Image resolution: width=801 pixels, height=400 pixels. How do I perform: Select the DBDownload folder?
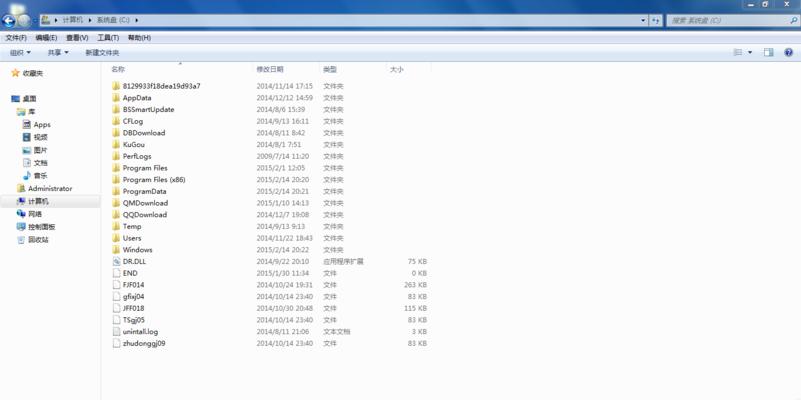pos(144,133)
